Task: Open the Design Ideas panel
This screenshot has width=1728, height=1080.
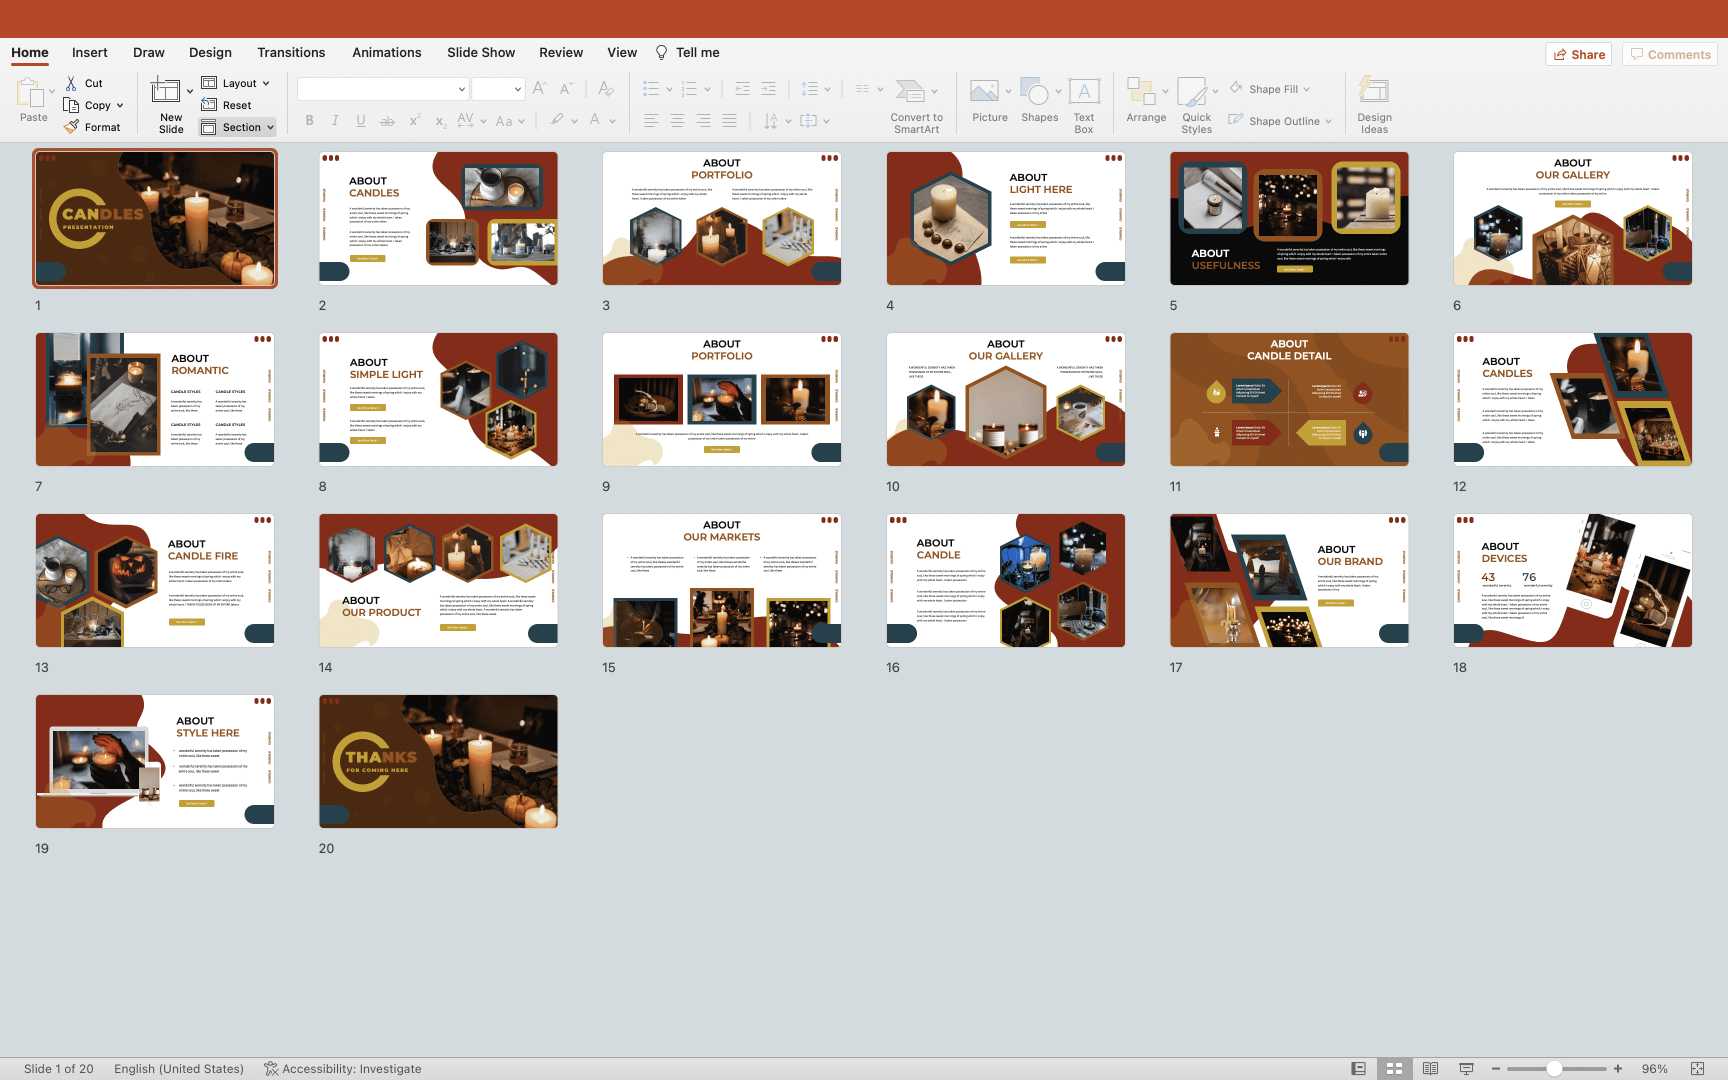Action: tap(1373, 93)
